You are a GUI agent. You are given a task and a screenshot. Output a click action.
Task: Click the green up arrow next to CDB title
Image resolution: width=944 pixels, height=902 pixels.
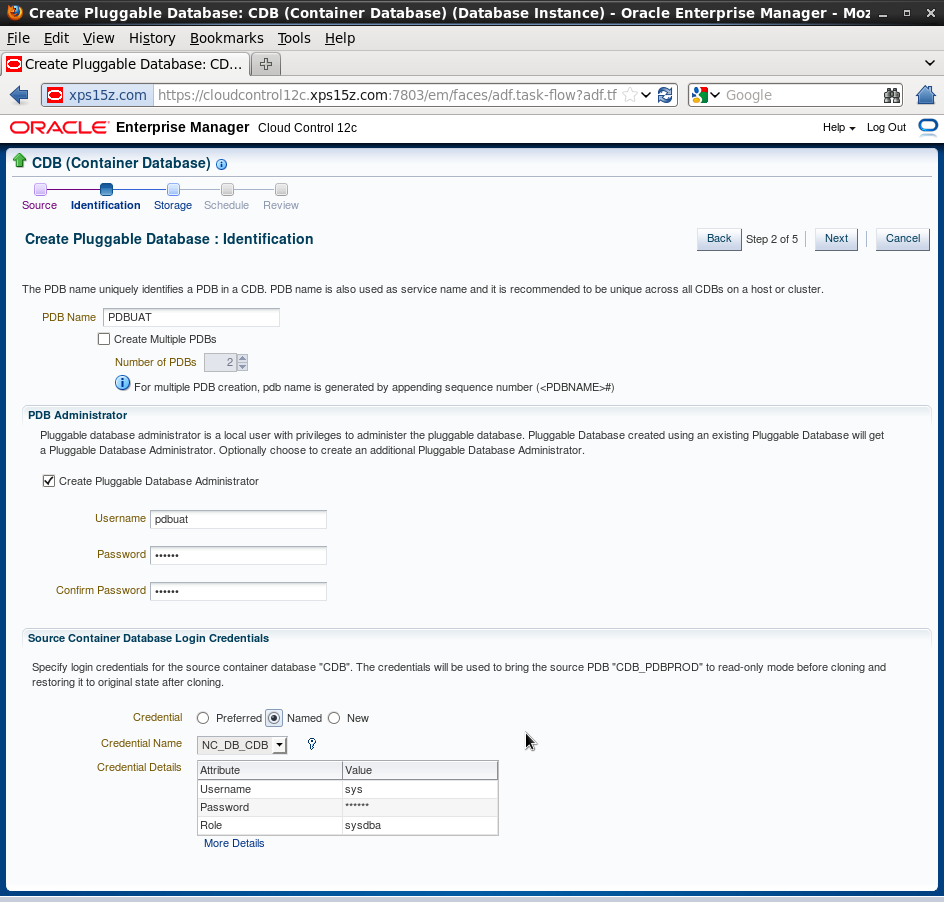[19, 160]
